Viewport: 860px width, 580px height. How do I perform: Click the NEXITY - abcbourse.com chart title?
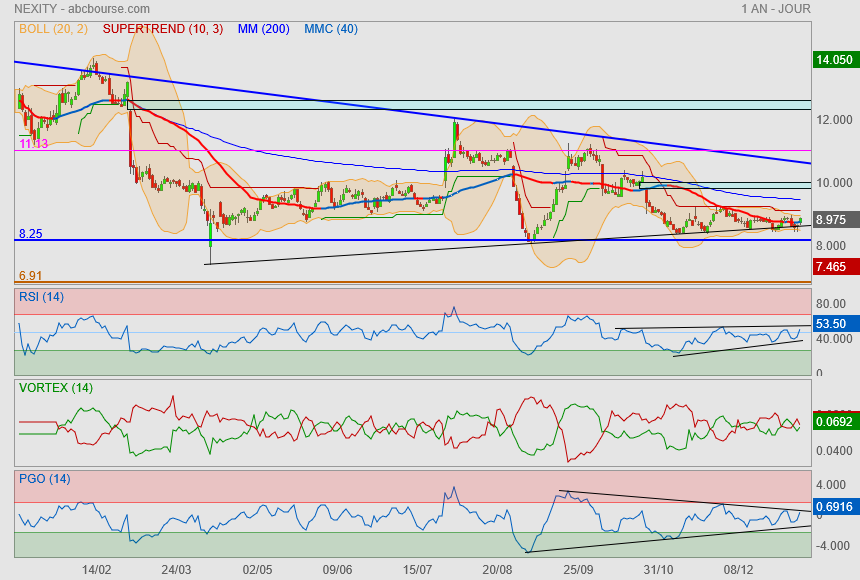coord(75,9)
